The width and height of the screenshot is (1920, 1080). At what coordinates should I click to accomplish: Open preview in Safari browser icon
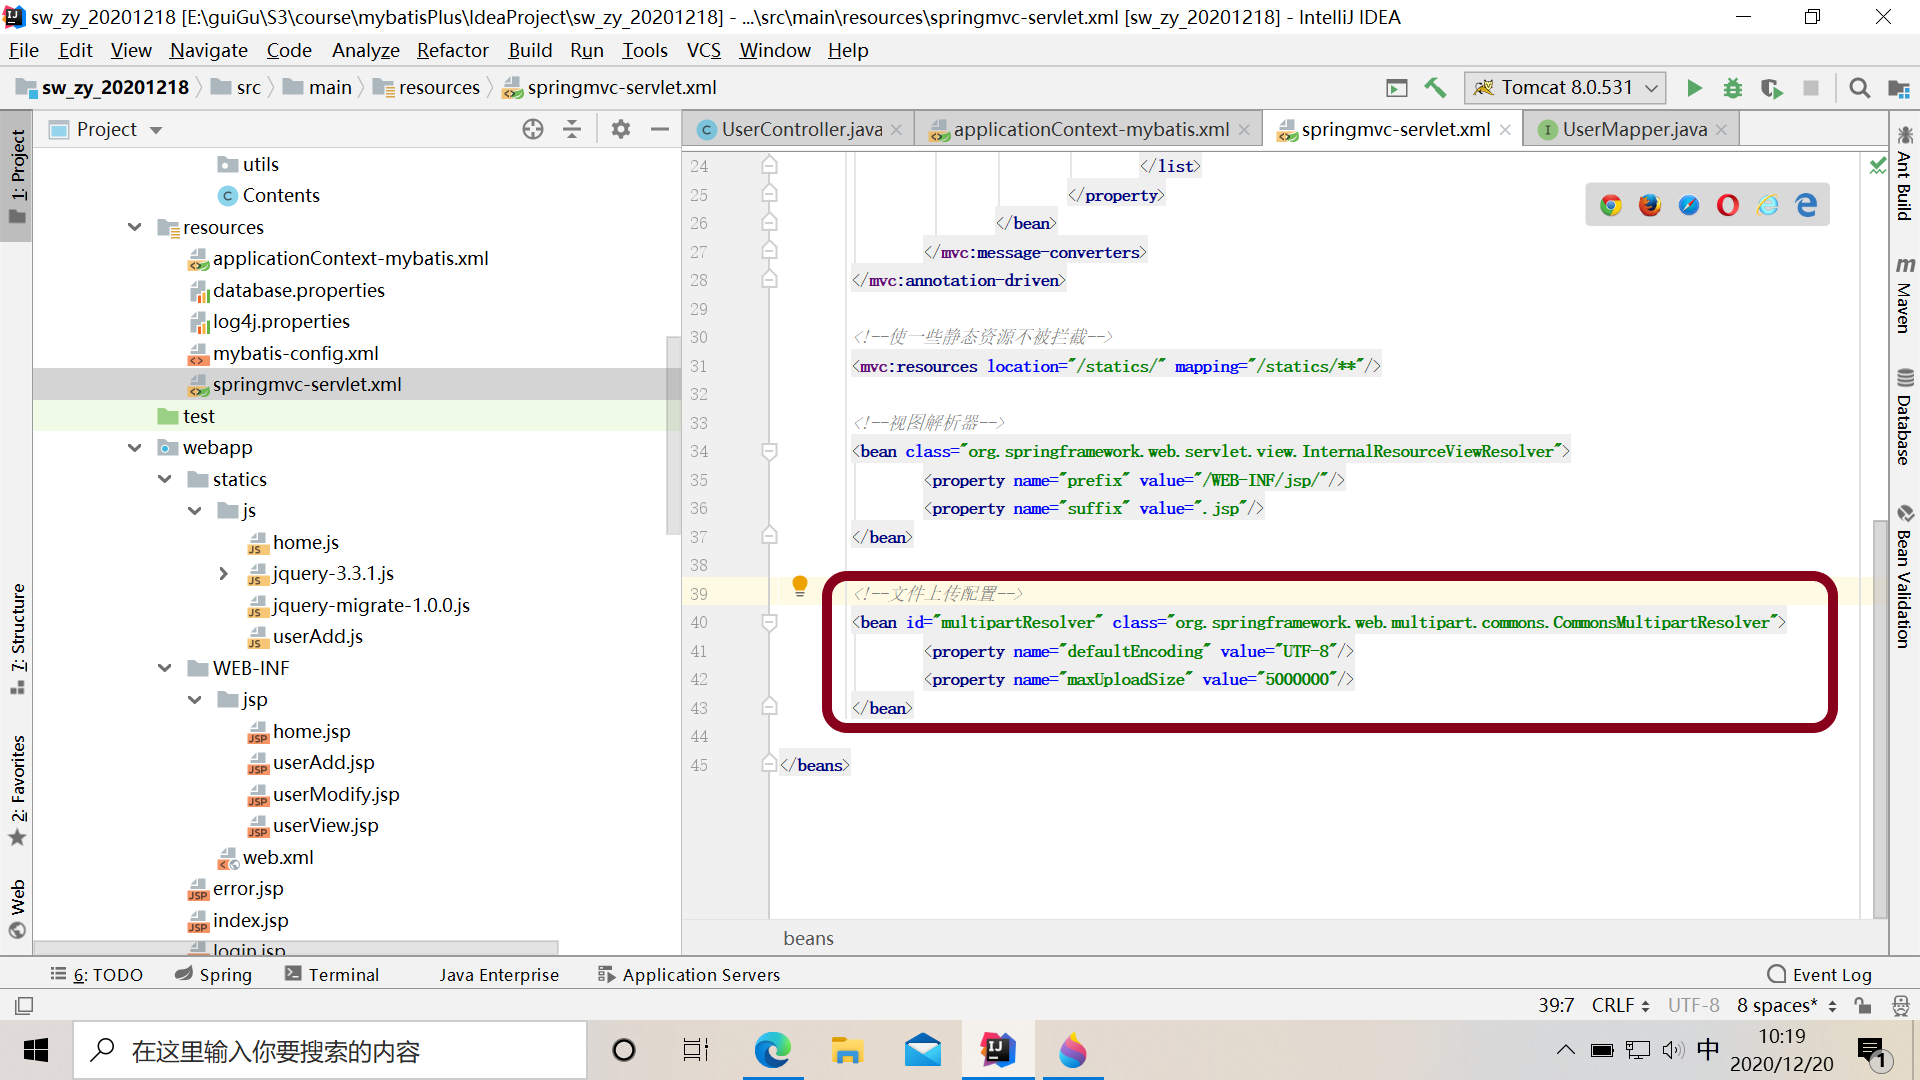[1689, 205]
